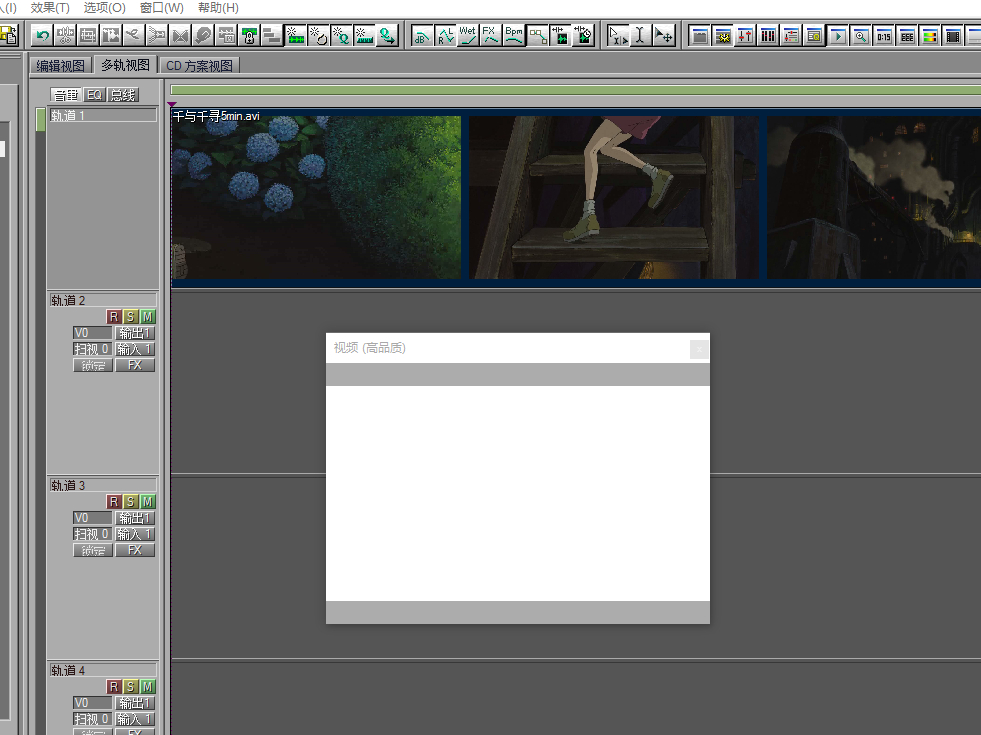The width and height of the screenshot is (981, 735).
Task: Mute track 2 with M button
Action: 147,317
